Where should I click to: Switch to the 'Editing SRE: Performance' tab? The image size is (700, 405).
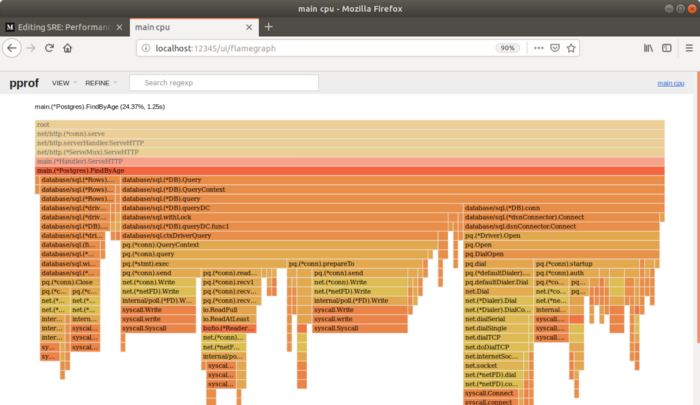pyautogui.click(x=65, y=27)
